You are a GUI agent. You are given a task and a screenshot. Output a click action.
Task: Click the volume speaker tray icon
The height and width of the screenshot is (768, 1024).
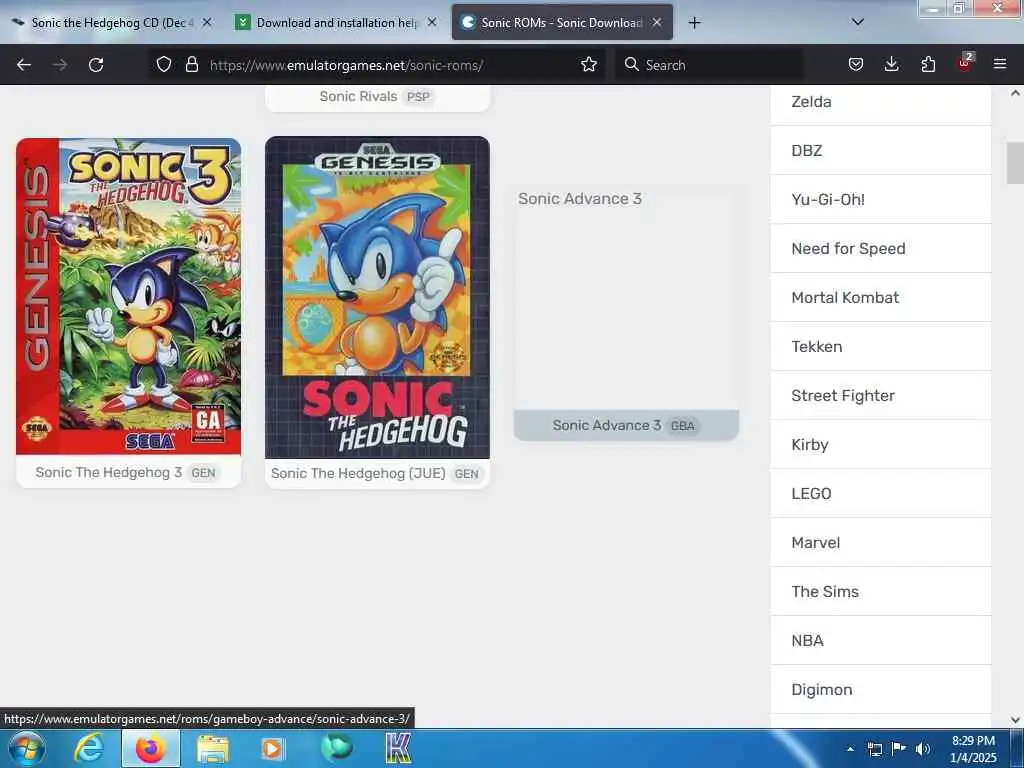point(923,749)
